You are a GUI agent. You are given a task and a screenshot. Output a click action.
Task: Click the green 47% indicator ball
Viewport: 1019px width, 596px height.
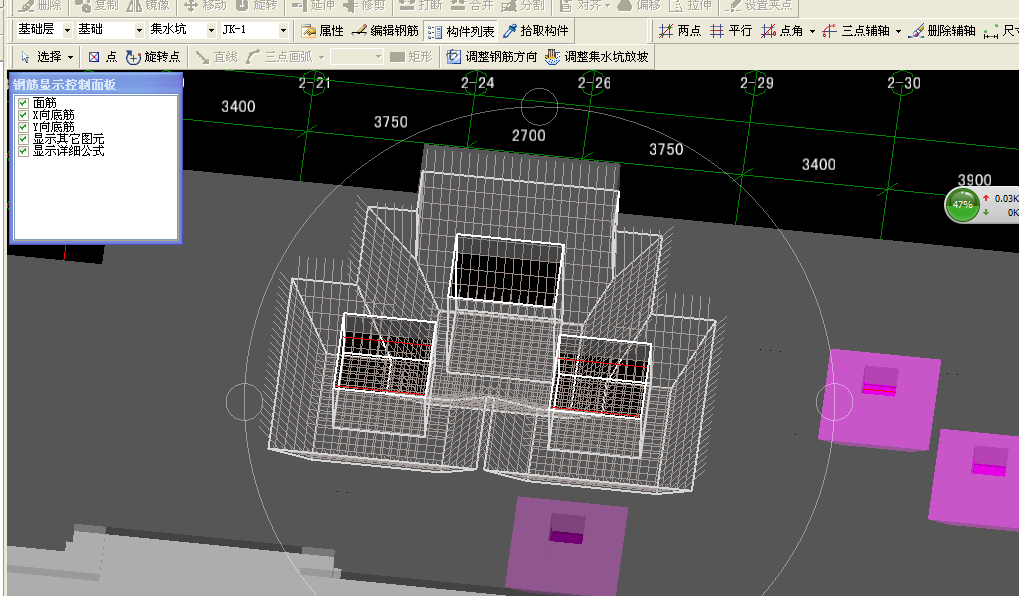(962, 205)
